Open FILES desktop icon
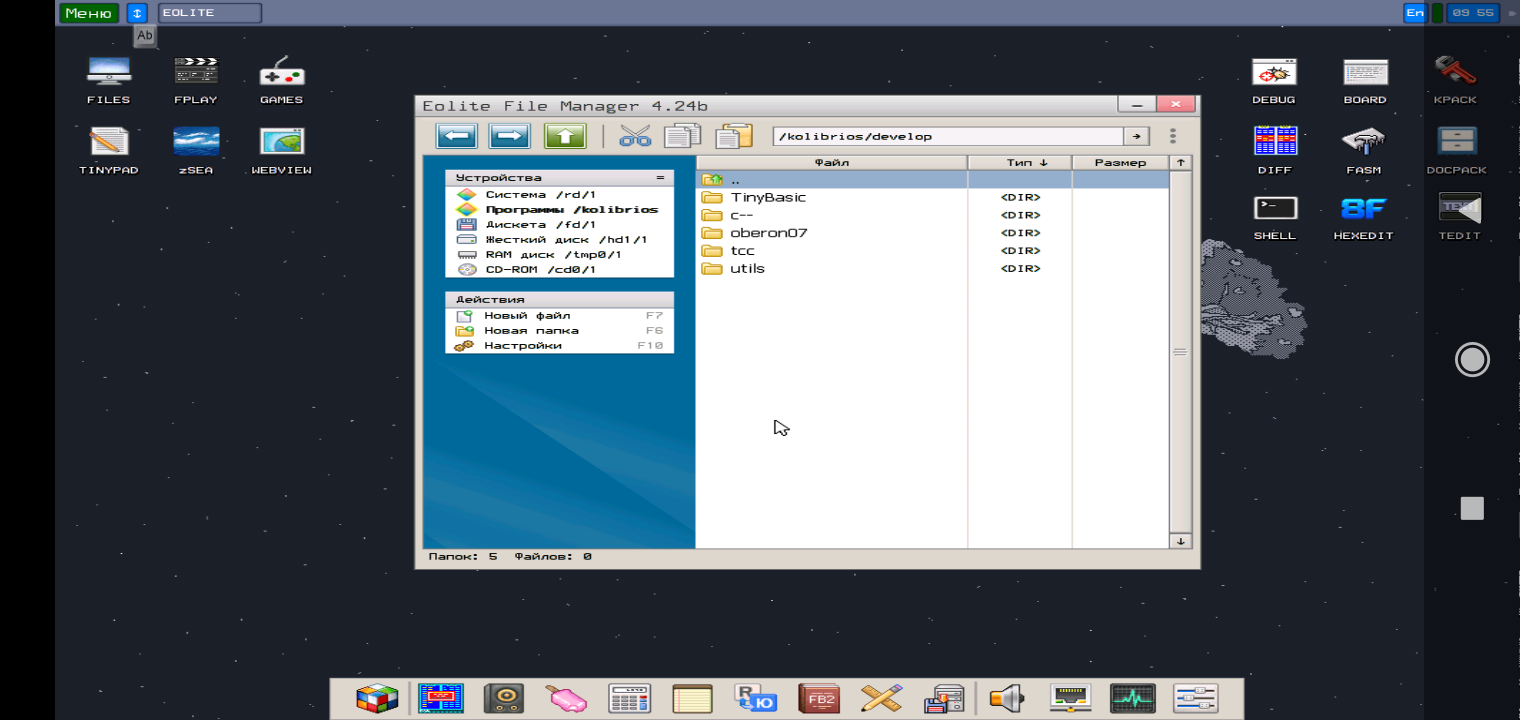This screenshot has width=1520, height=720. coord(108,80)
